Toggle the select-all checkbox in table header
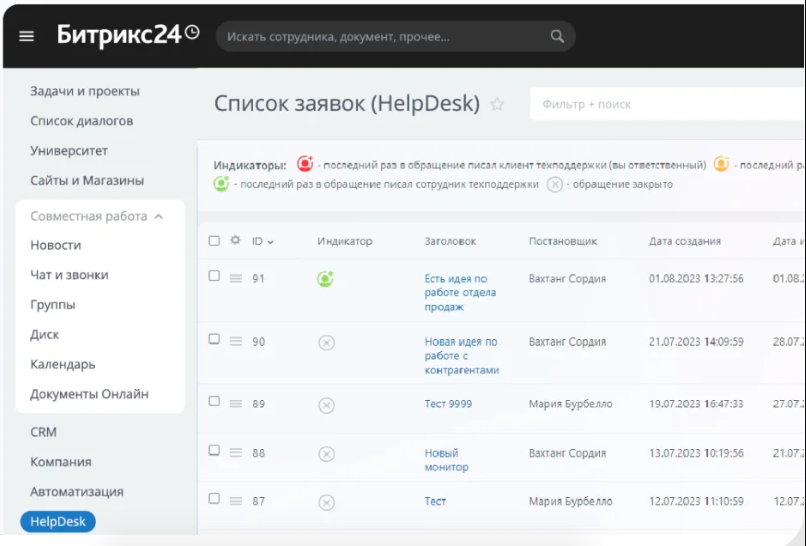The height and width of the screenshot is (546, 806). 214,241
